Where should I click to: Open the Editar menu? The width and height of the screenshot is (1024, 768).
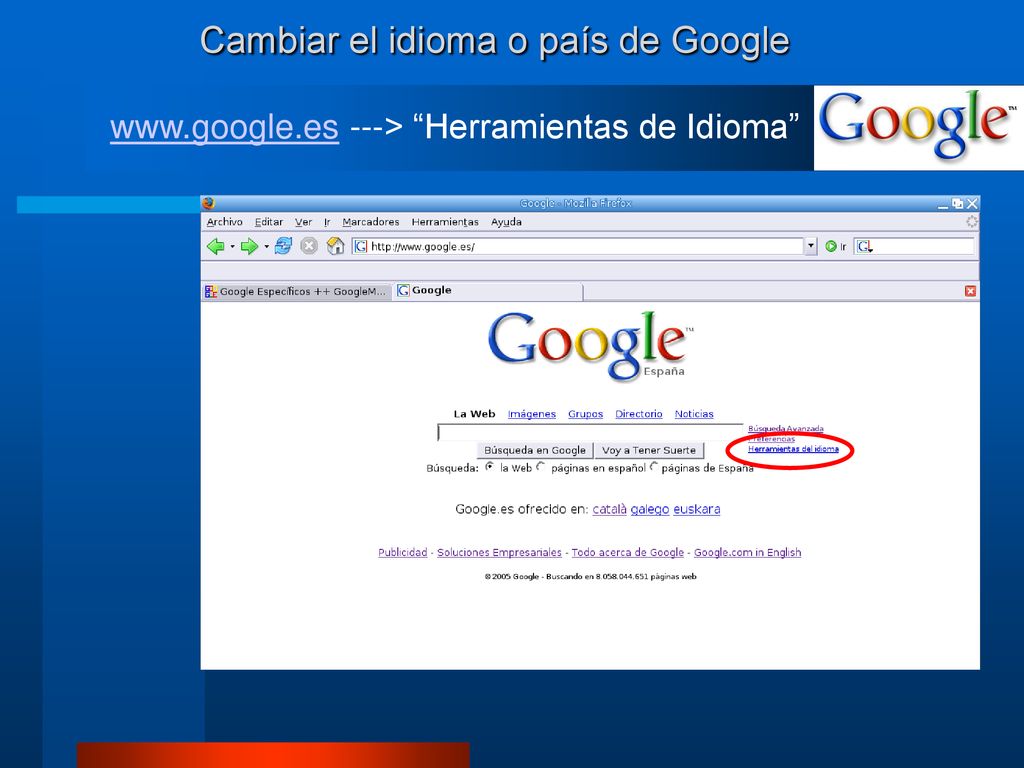coord(268,222)
